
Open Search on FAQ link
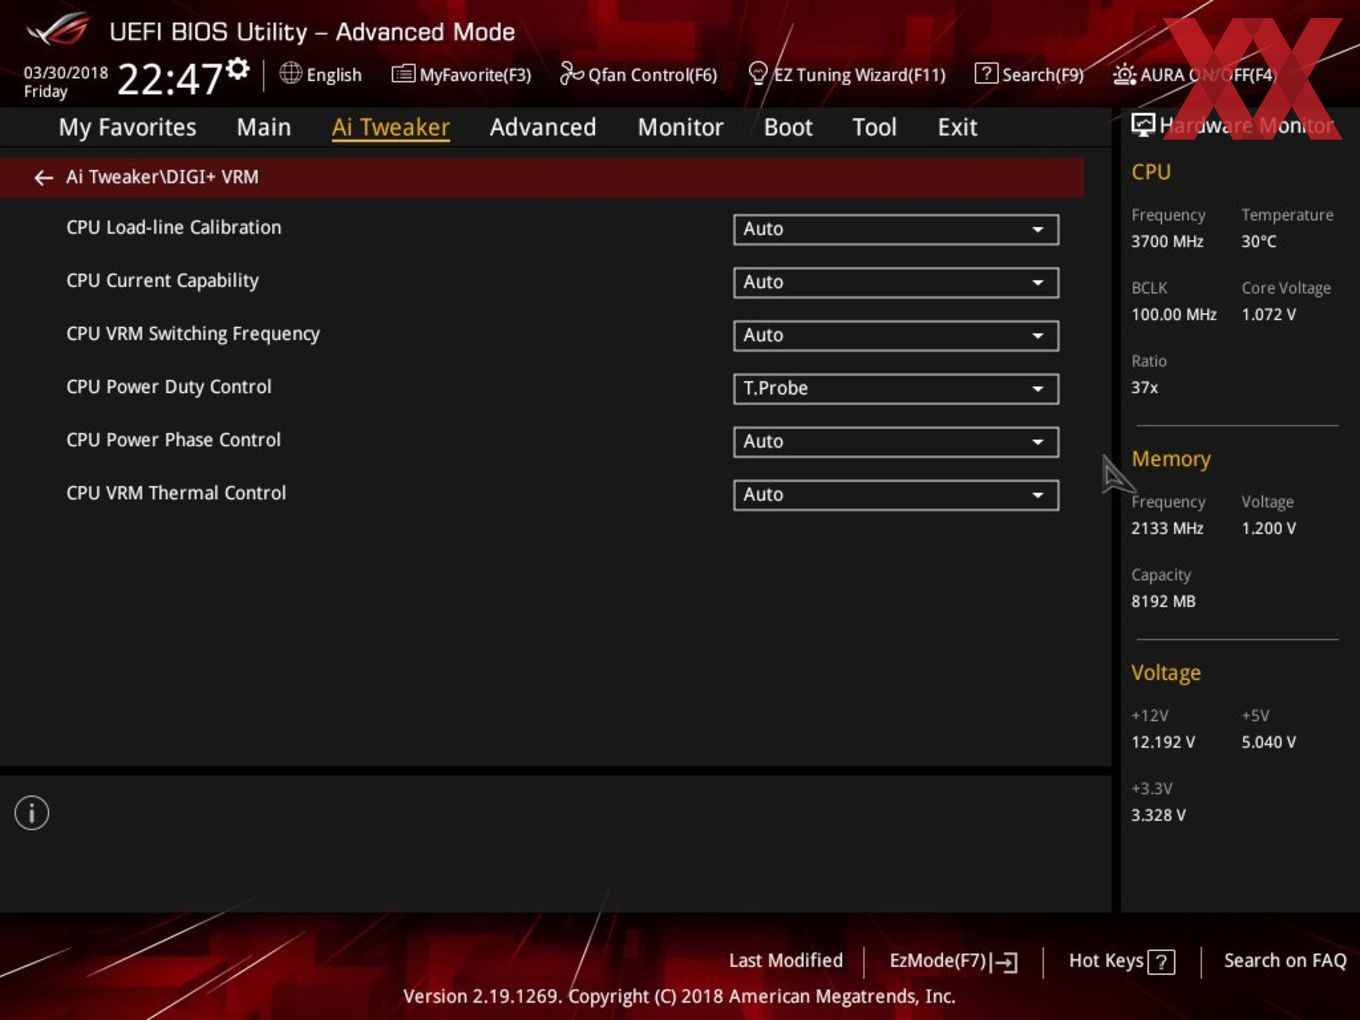point(1285,961)
